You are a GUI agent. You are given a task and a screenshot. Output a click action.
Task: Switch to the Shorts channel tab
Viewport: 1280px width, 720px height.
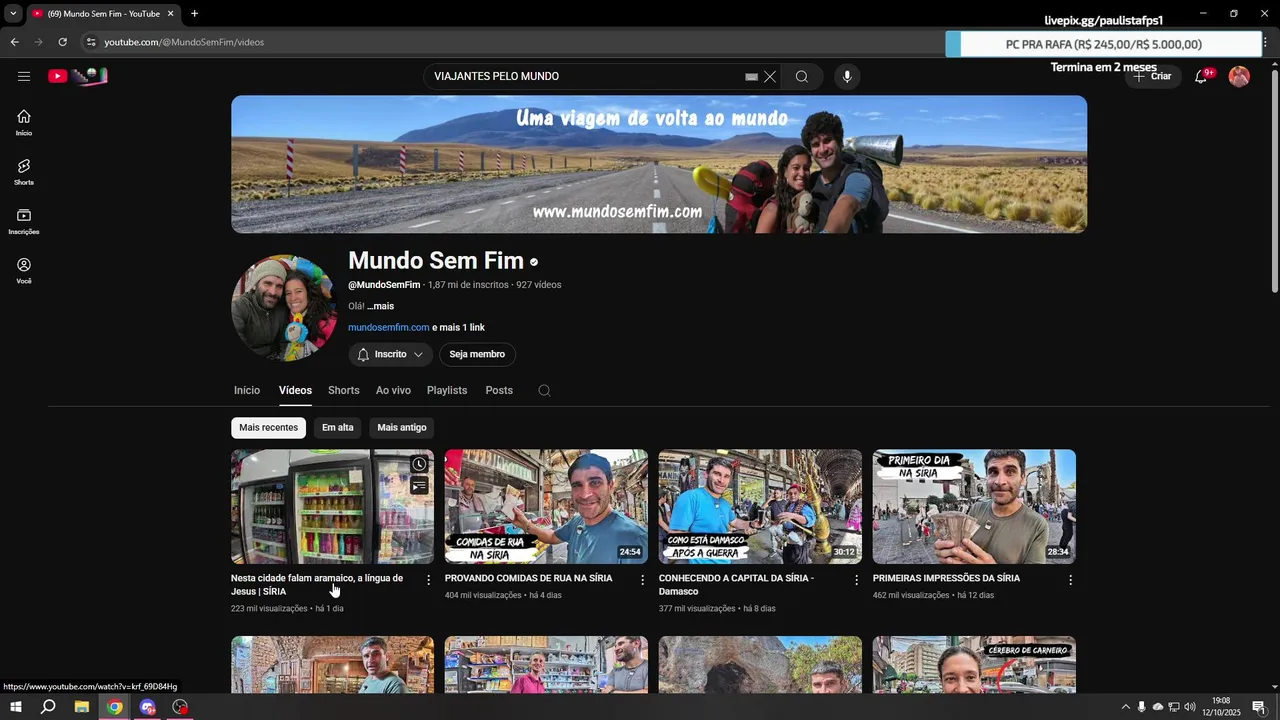[x=343, y=391]
